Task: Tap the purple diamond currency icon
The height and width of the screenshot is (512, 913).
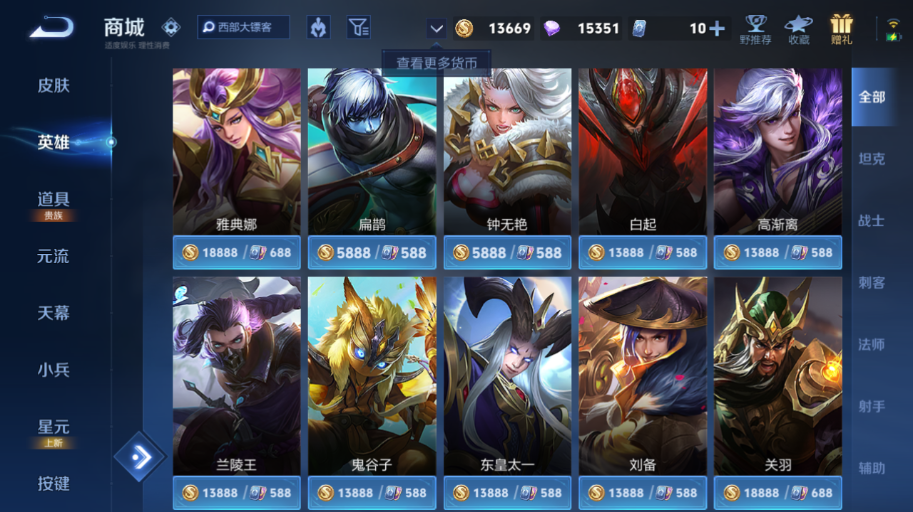Action: point(551,28)
